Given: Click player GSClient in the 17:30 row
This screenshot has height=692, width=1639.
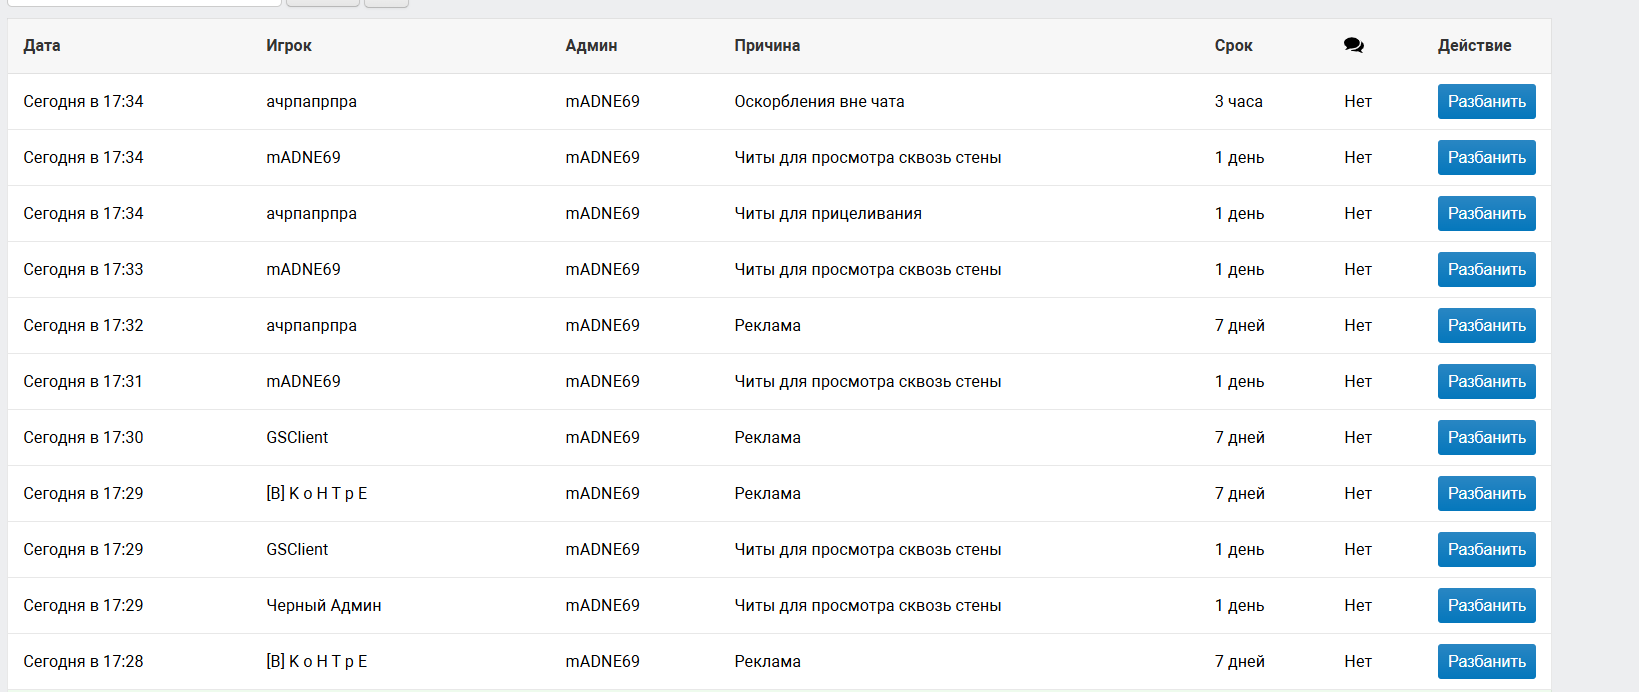Looking at the screenshot, I should pyautogui.click(x=297, y=437).
